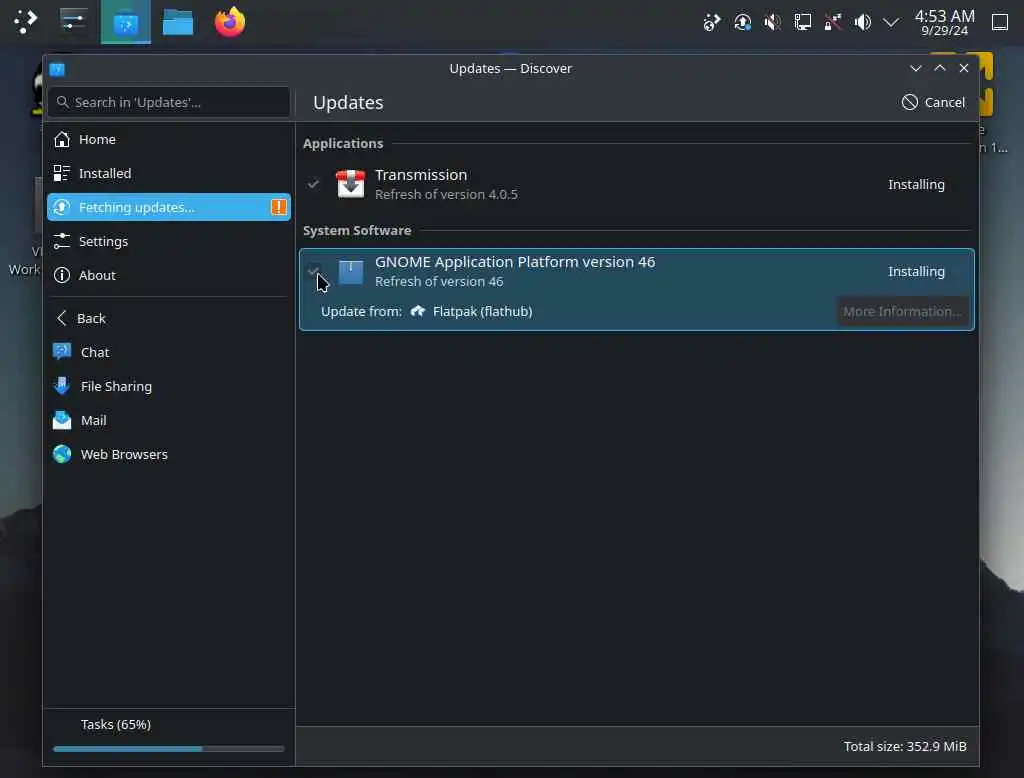Open the audio volume tray icon

click(863, 22)
